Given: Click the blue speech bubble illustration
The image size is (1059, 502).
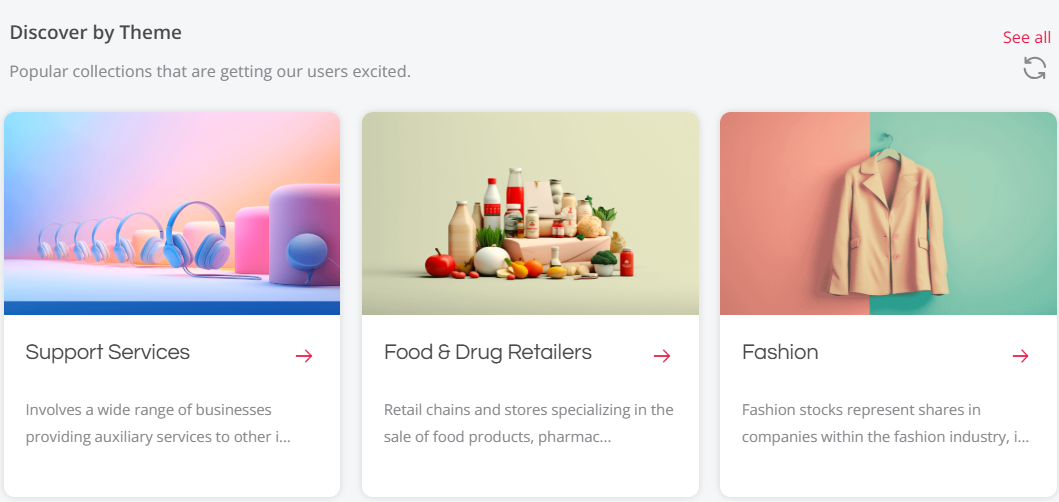Looking at the screenshot, I should [x=307, y=253].
